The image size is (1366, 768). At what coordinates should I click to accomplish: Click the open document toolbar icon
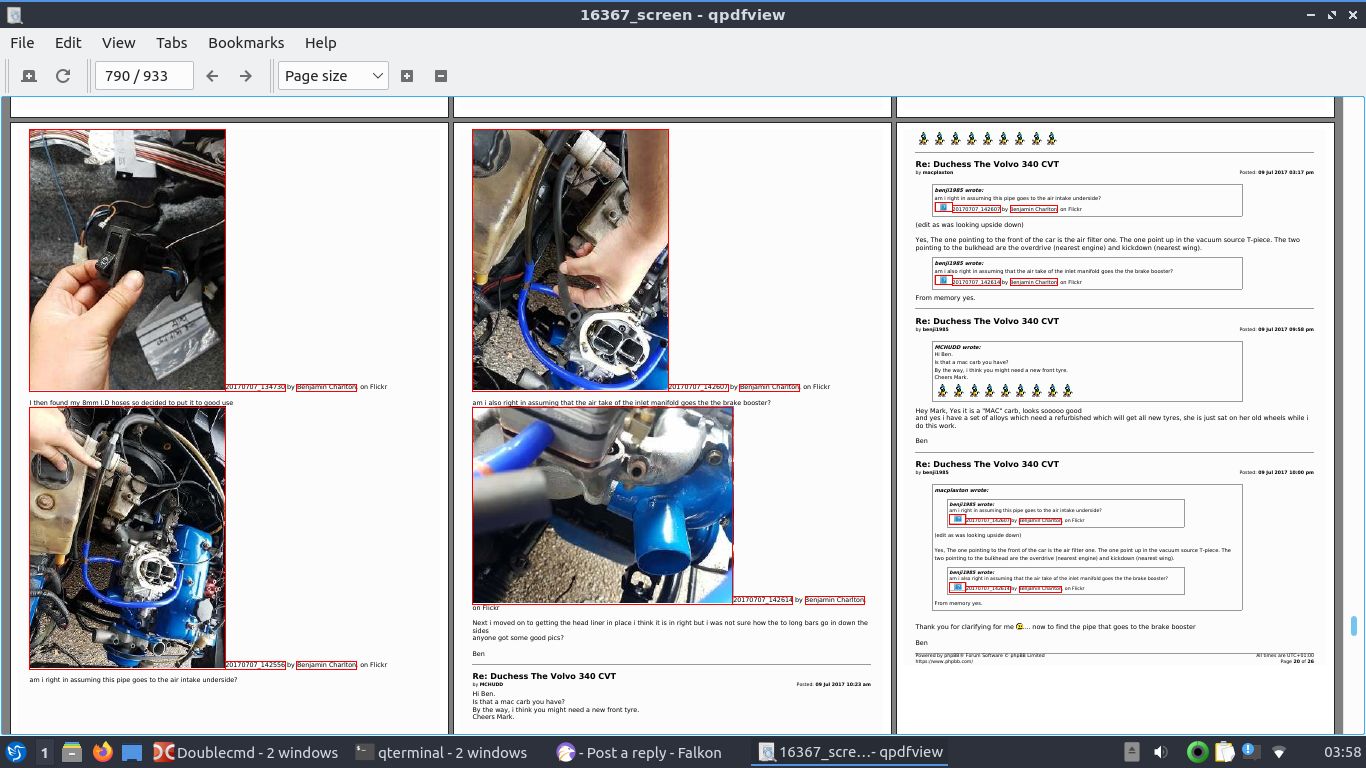(29, 76)
